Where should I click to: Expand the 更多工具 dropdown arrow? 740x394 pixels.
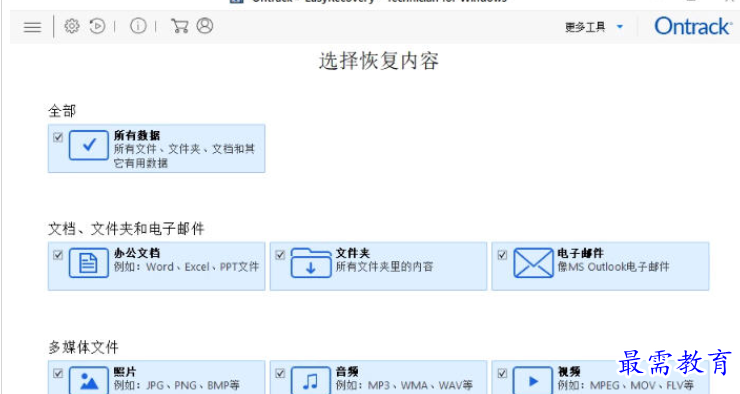pyautogui.click(x=620, y=27)
